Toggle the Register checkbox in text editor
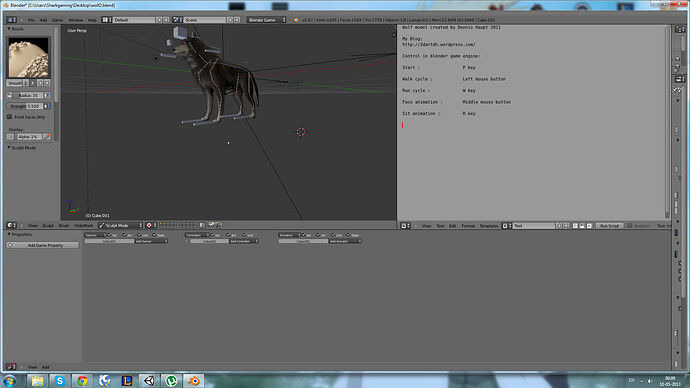The height and width of the screenshot is (388, 690). pos(630,226)
